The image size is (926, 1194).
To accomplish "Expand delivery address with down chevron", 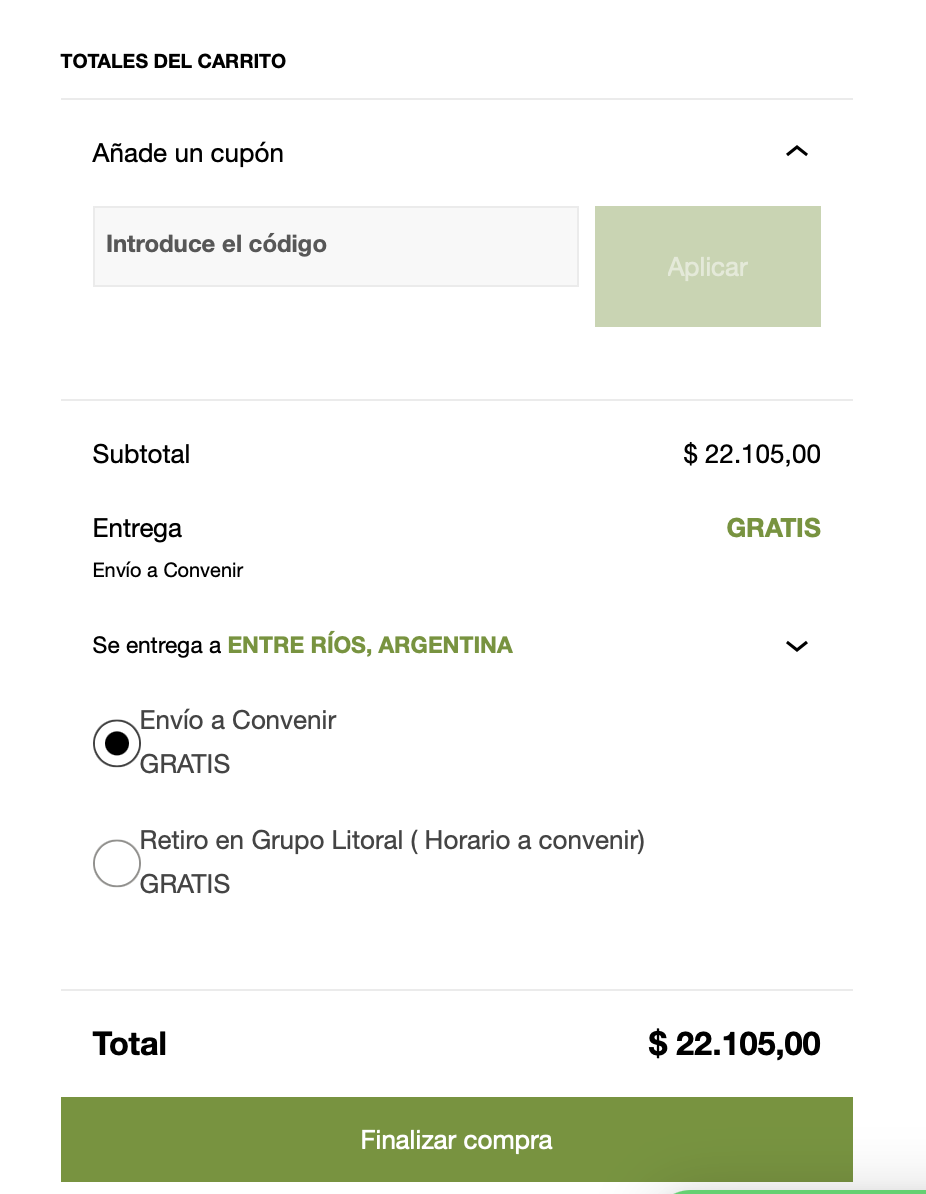I will (797, 646).
